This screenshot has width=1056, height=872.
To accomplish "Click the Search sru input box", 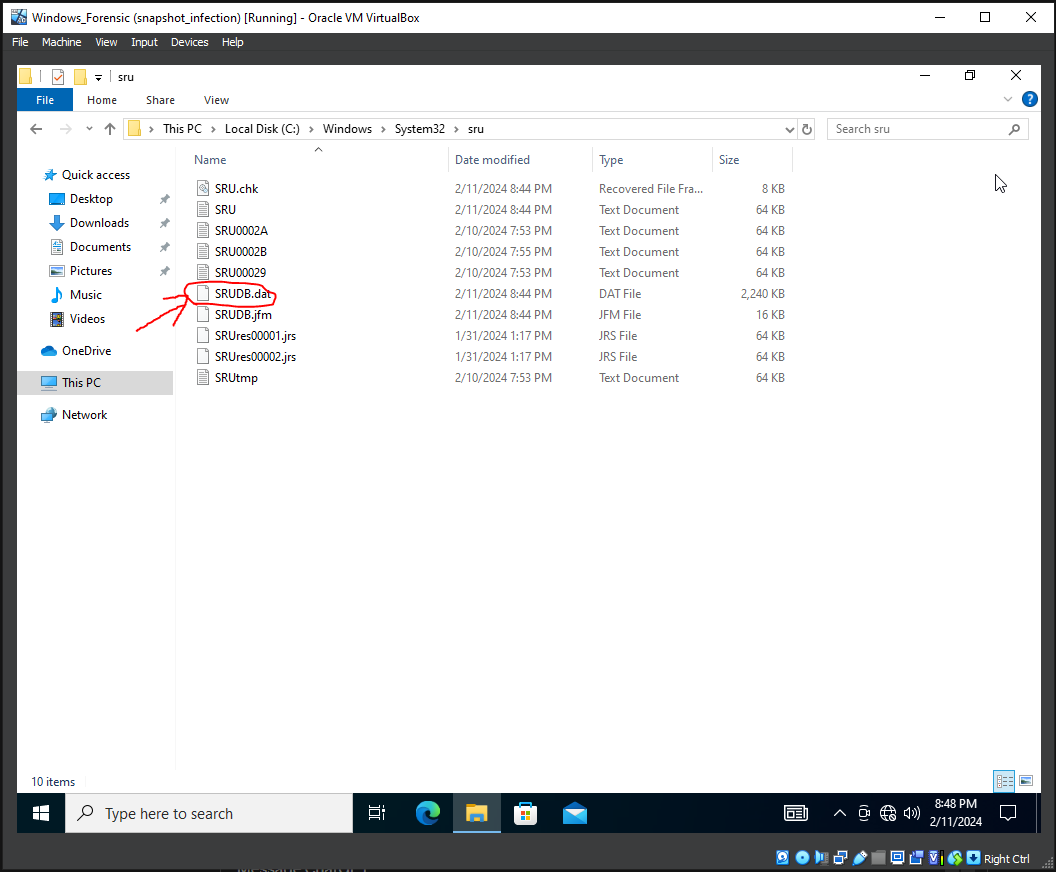I will [915, 129].
